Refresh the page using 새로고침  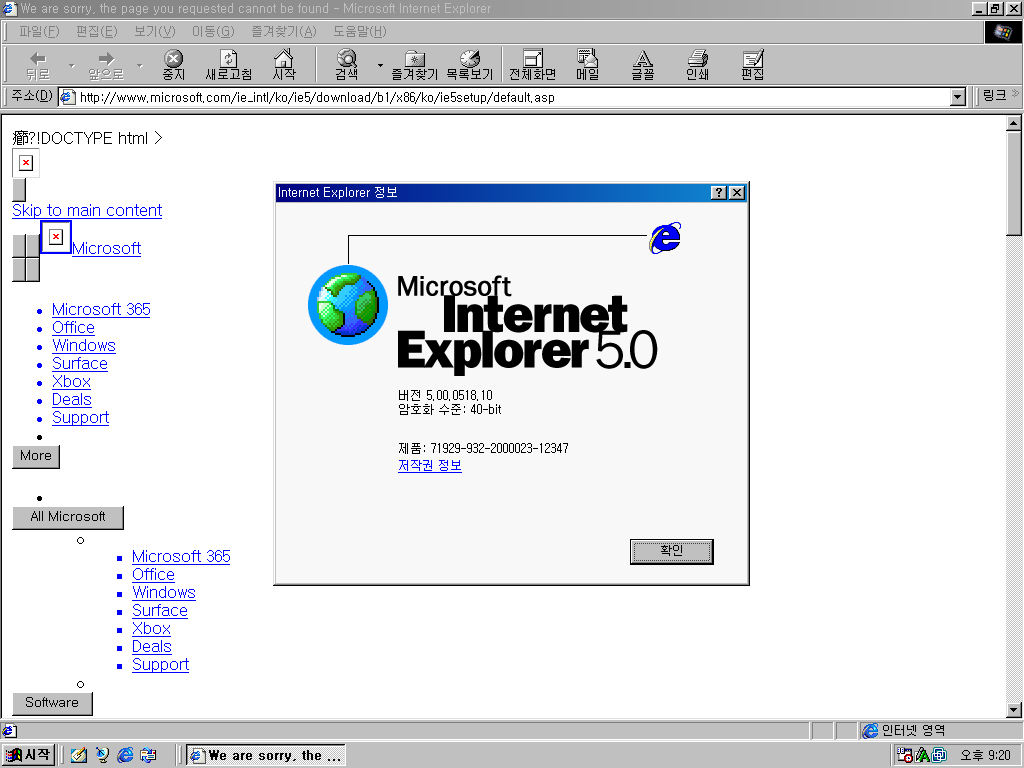(228, 65)
